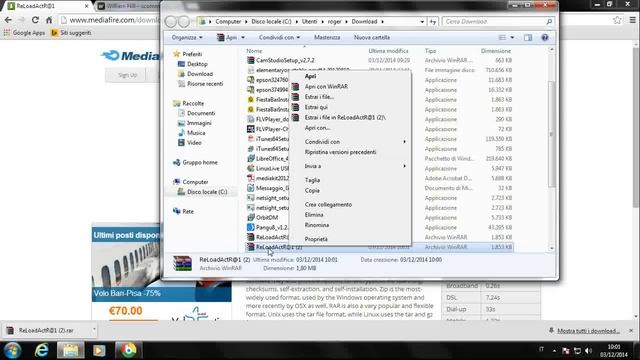Open Chrome from the taskbar
Screen dimensions: 640x360
(128, 350)
